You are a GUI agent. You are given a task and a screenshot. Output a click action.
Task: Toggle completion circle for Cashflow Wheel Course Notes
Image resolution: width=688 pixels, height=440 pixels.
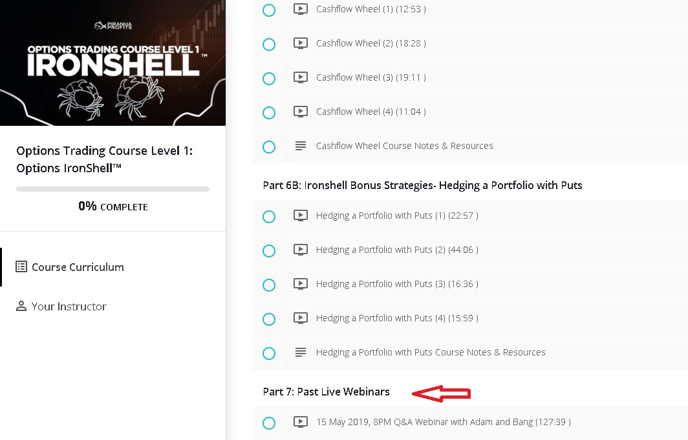click(269, 147)
